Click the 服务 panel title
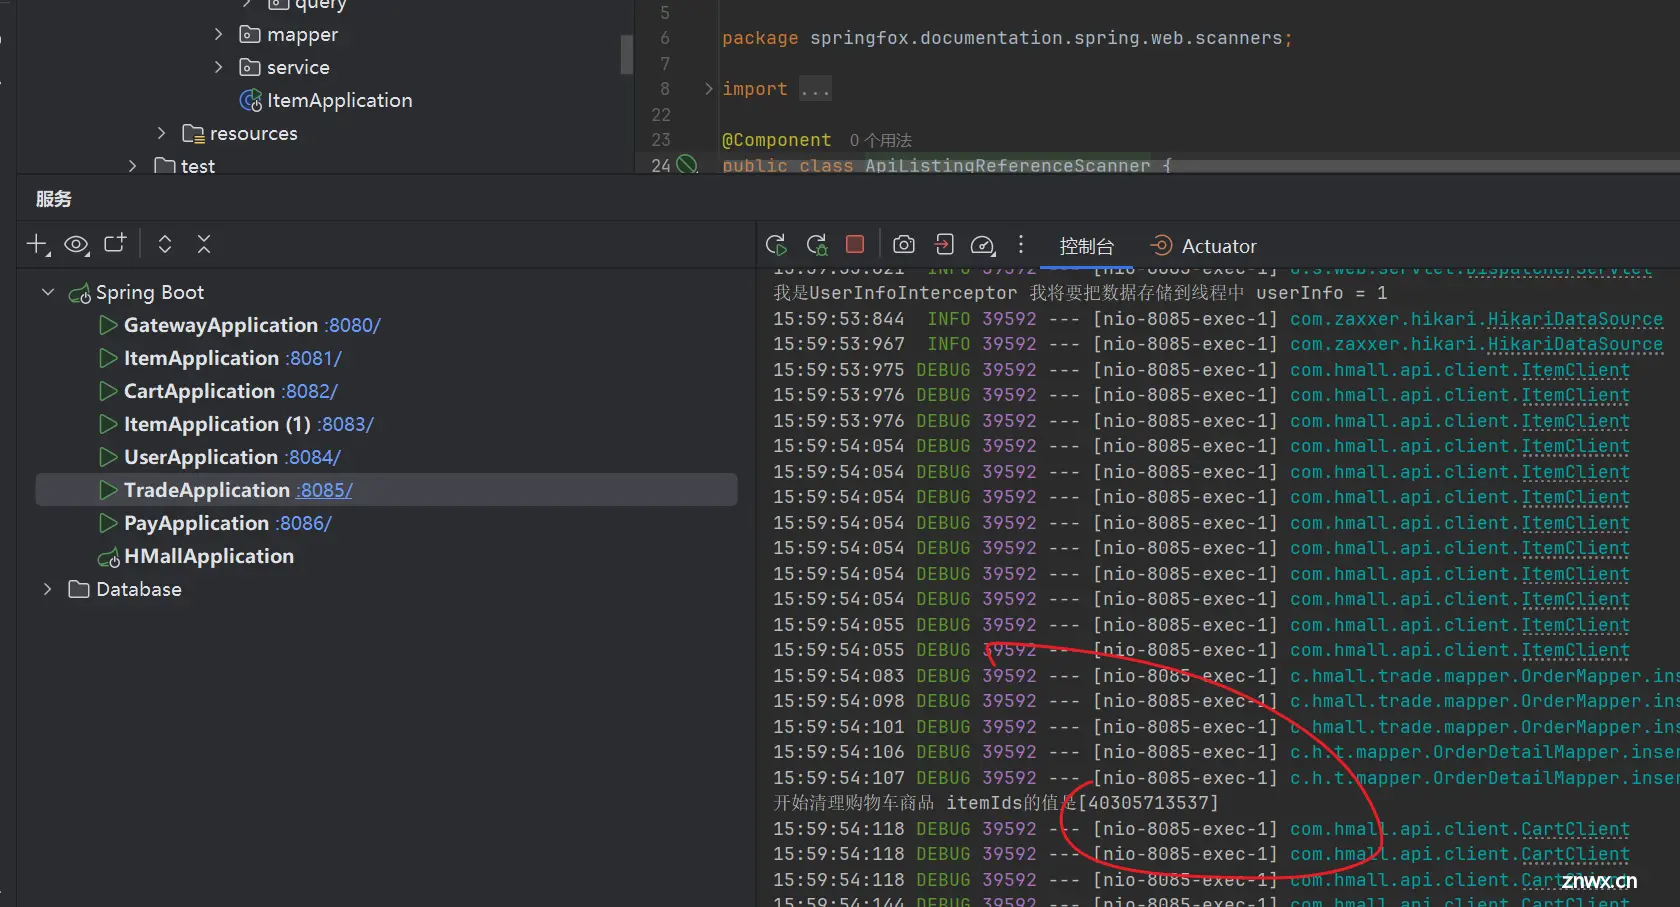This screenshot has width=1680, height=907. click(54, 199)
